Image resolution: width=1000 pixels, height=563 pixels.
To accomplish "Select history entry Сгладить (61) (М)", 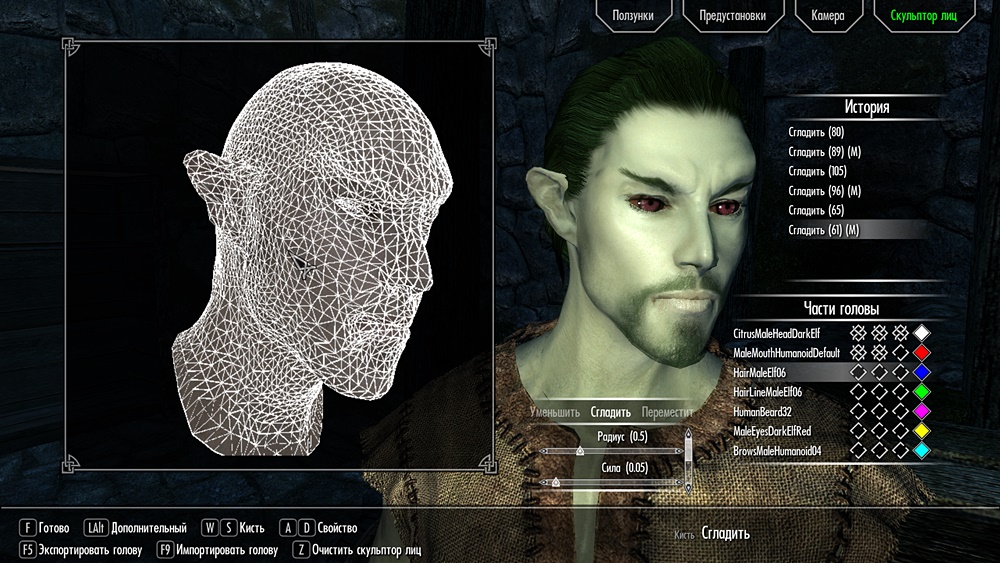I will pyautogui.click(x=824, y=230).
